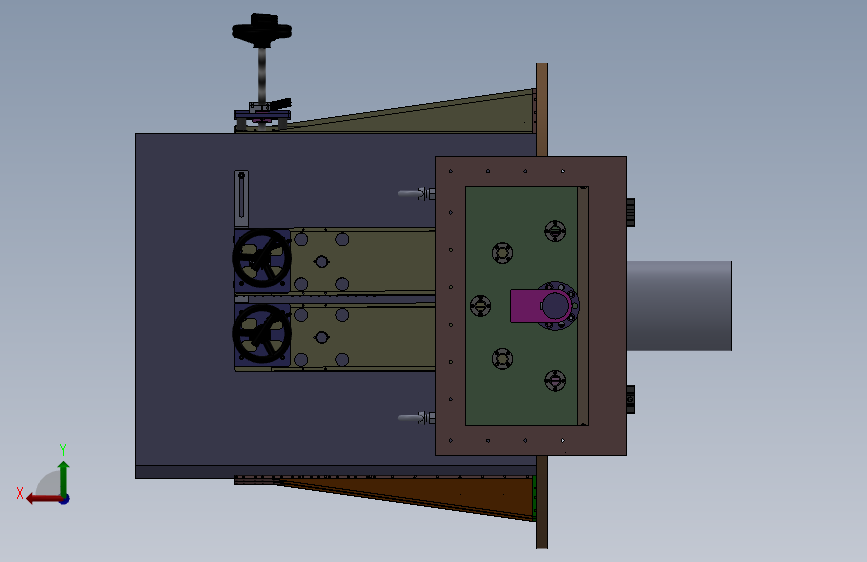The width and height of the screenshot is (867, 562).
Task: Select the lower black handwheel
Action: (x=262, y=334)
